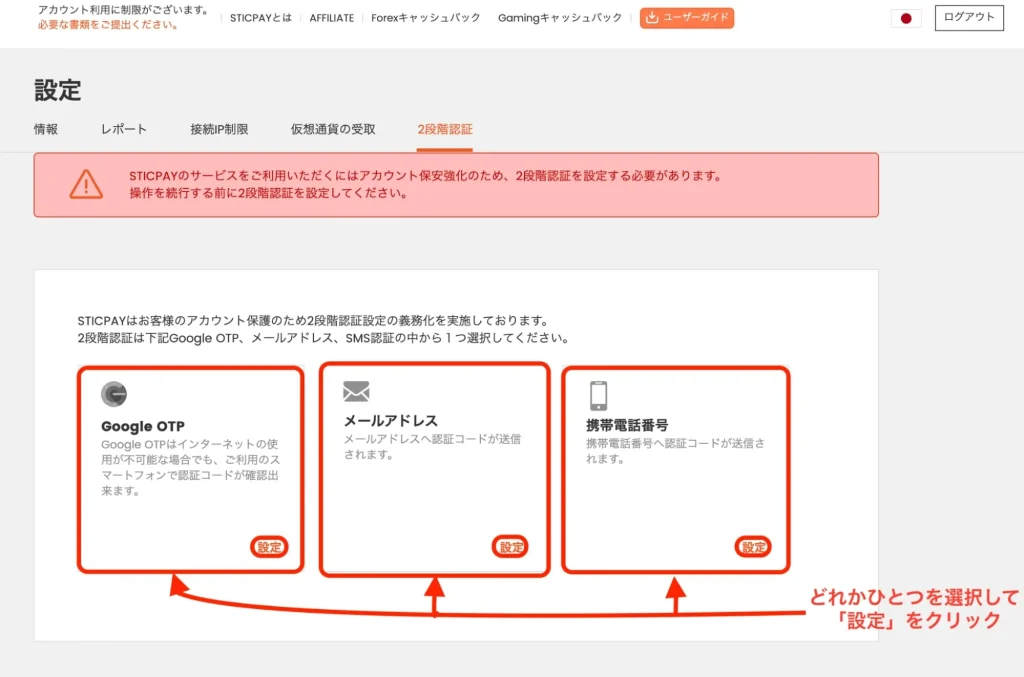Screen dimensions: 1024x677
Task: Open the 情報 tab
Action: pyautogui.click(x=46, y=129)
